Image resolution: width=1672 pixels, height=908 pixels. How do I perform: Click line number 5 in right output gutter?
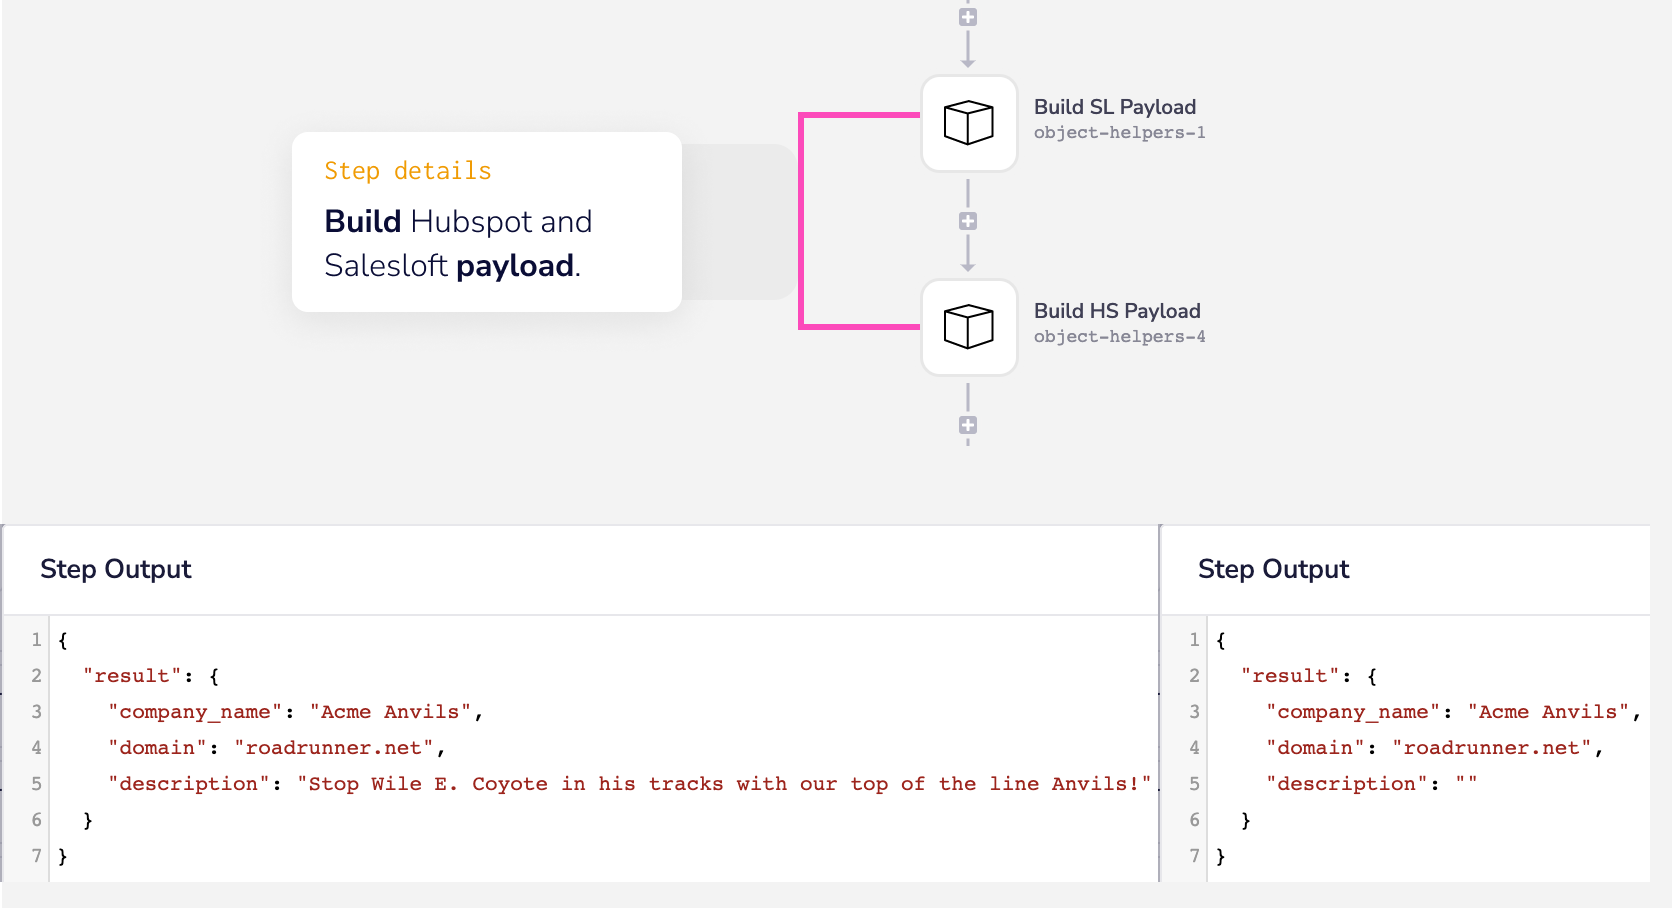click(1194, 784)
